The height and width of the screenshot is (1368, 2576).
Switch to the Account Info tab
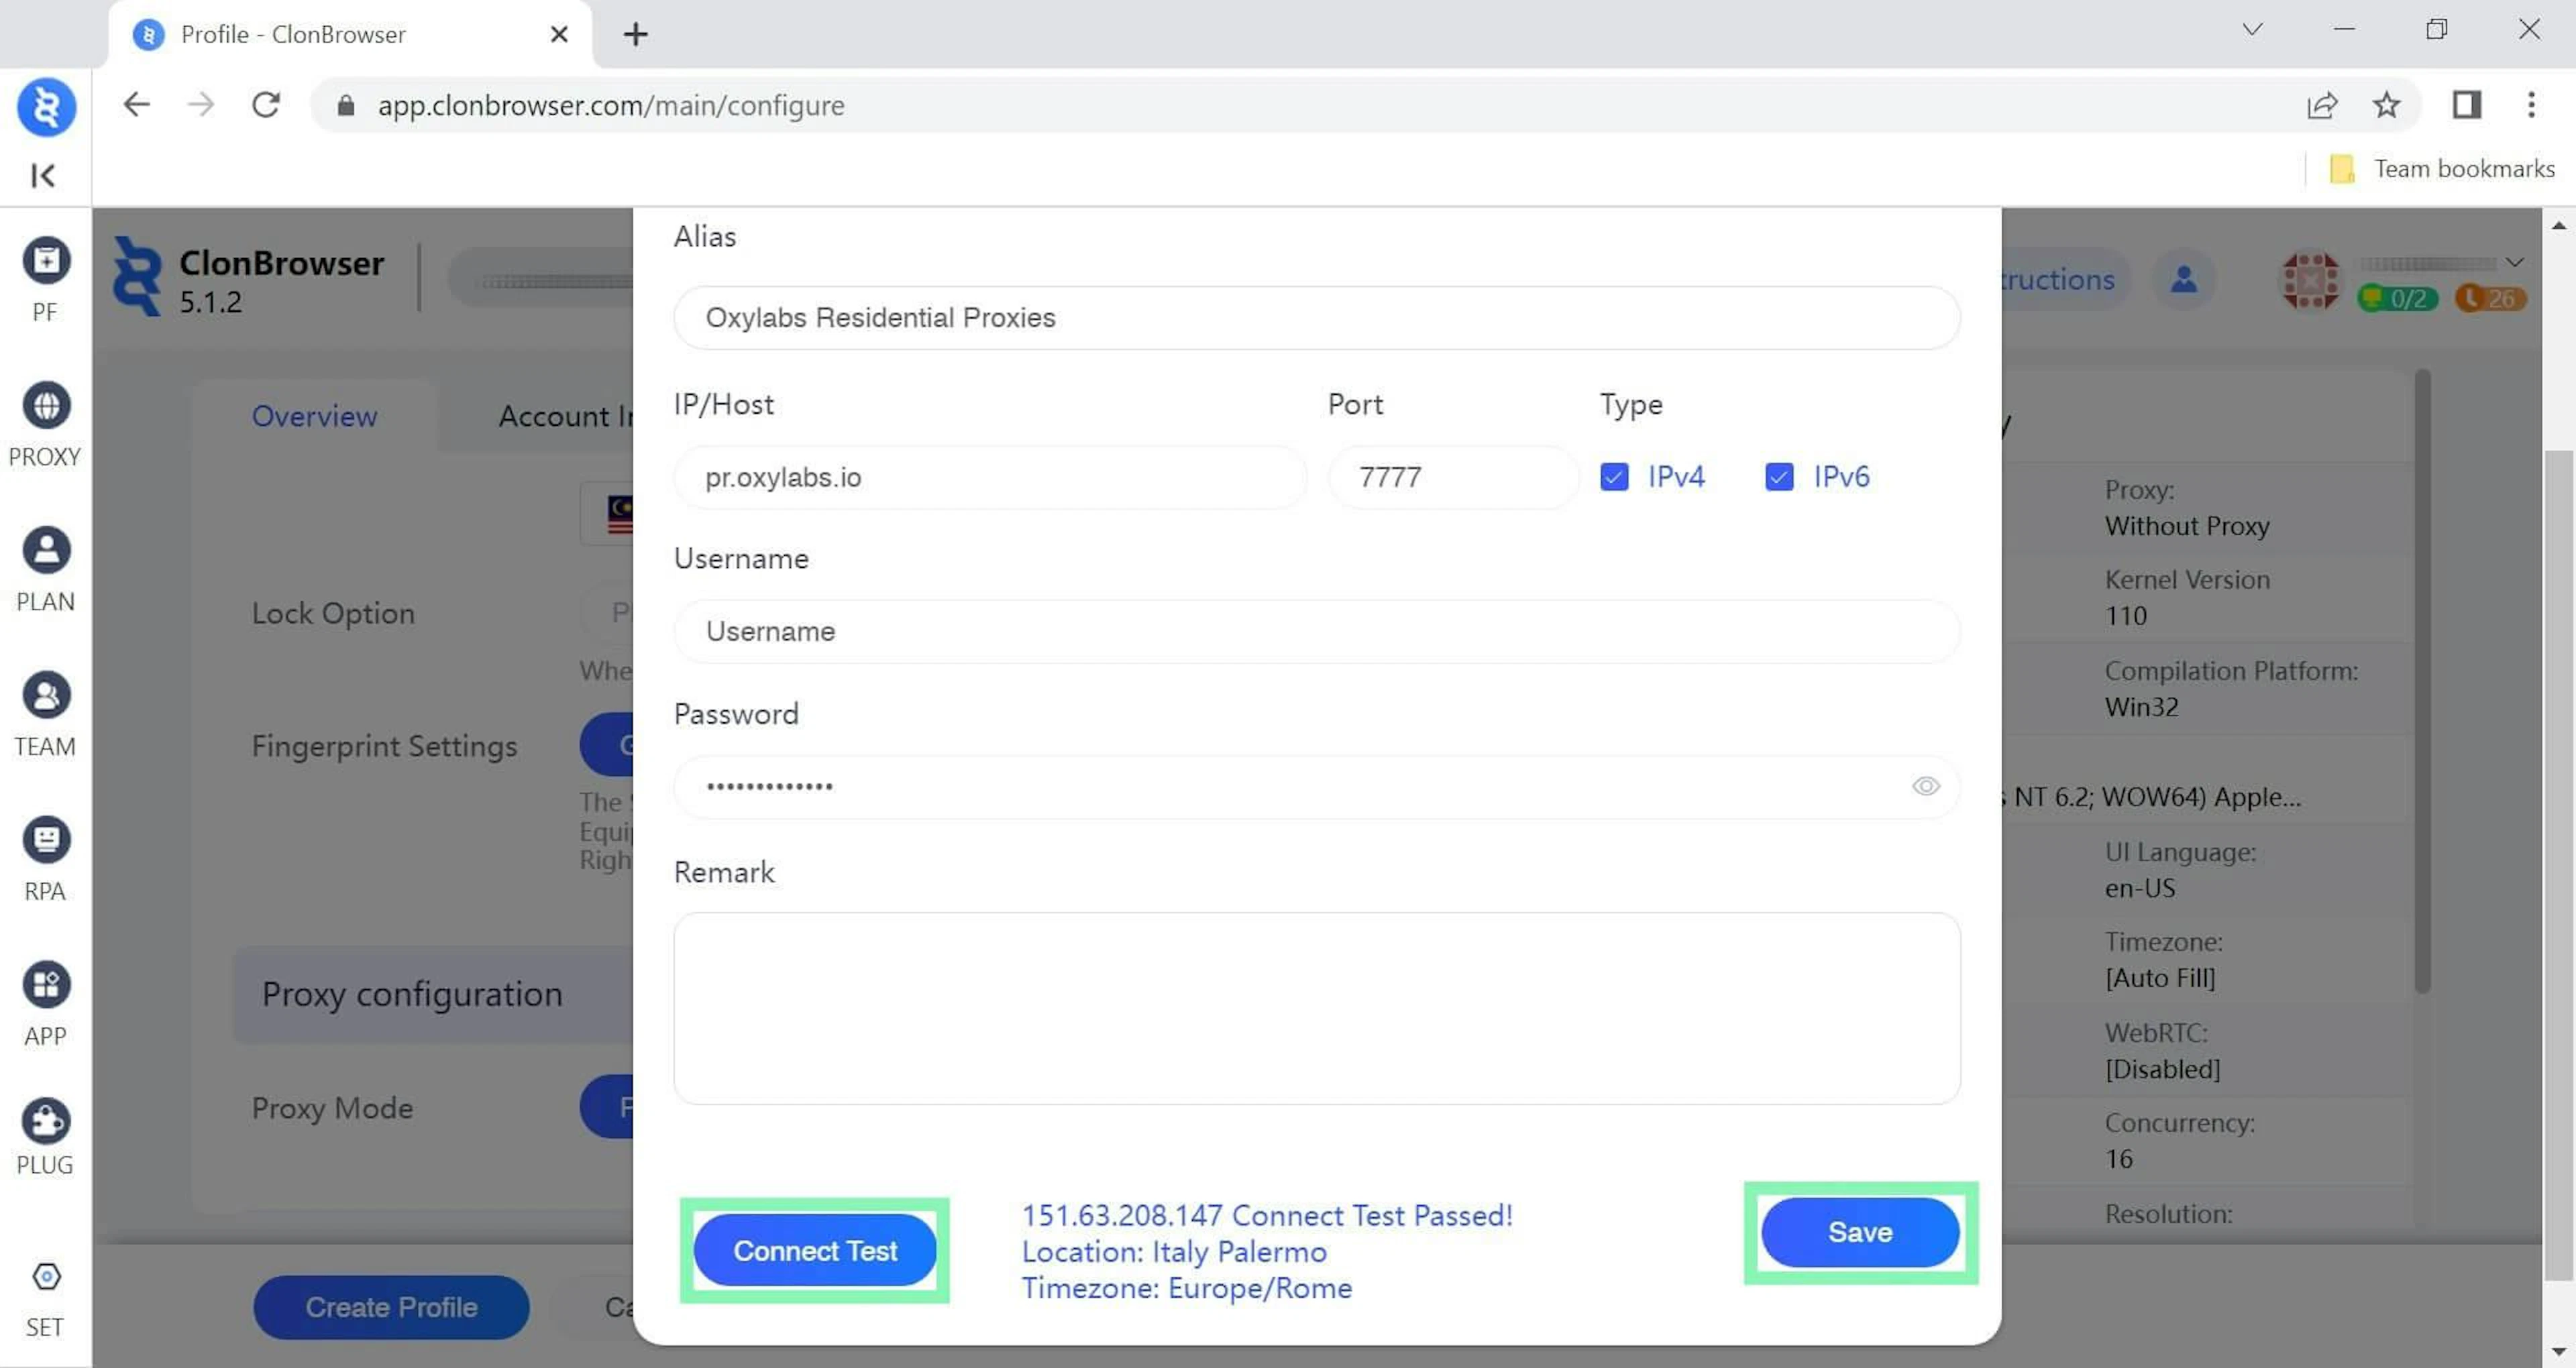[566, 416]
